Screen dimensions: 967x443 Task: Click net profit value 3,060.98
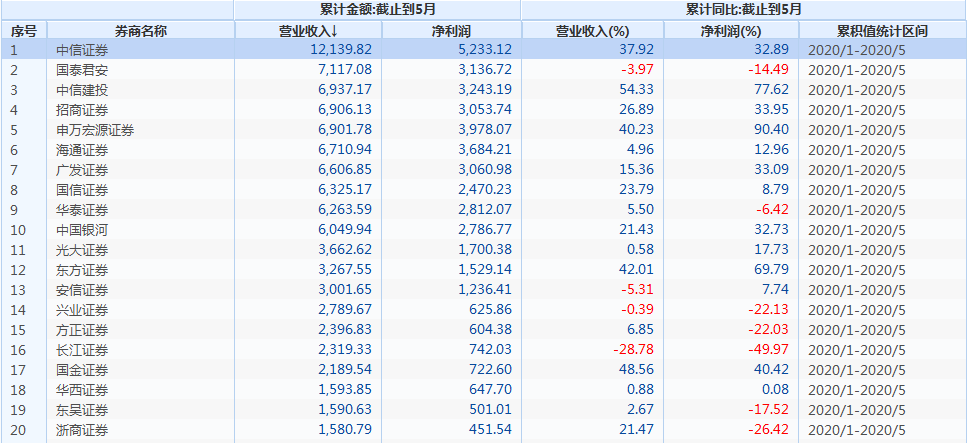pos(484,170)
